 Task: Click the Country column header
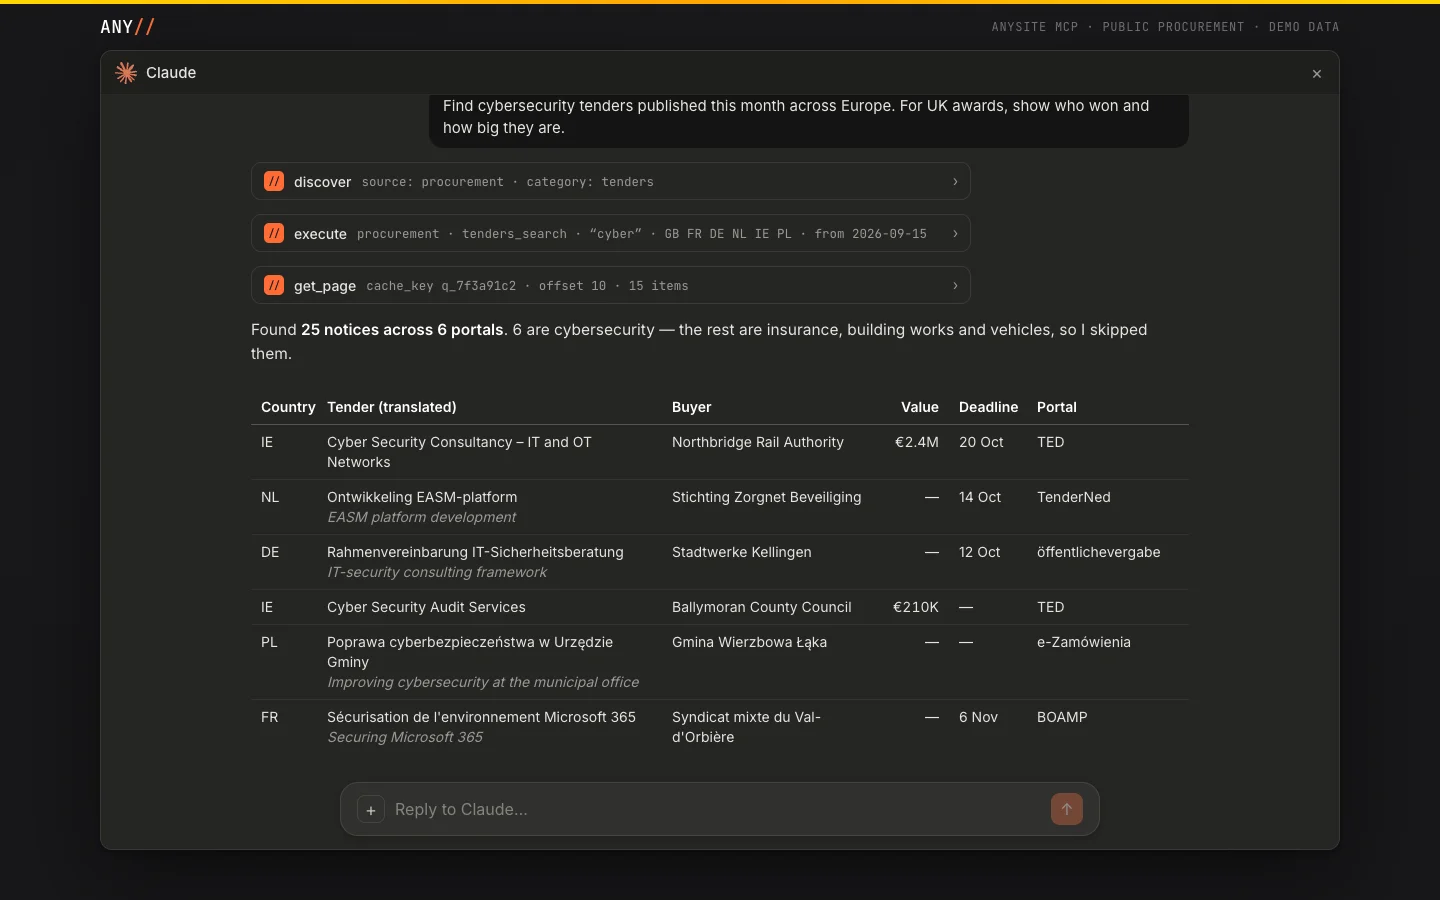click(x=288, y=407)
